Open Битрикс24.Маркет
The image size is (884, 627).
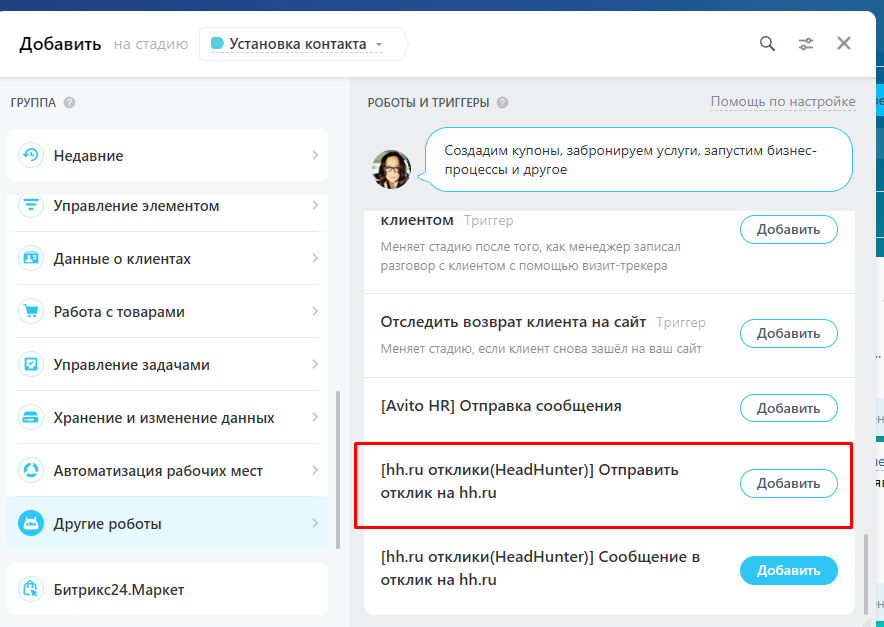click(167, 589)
